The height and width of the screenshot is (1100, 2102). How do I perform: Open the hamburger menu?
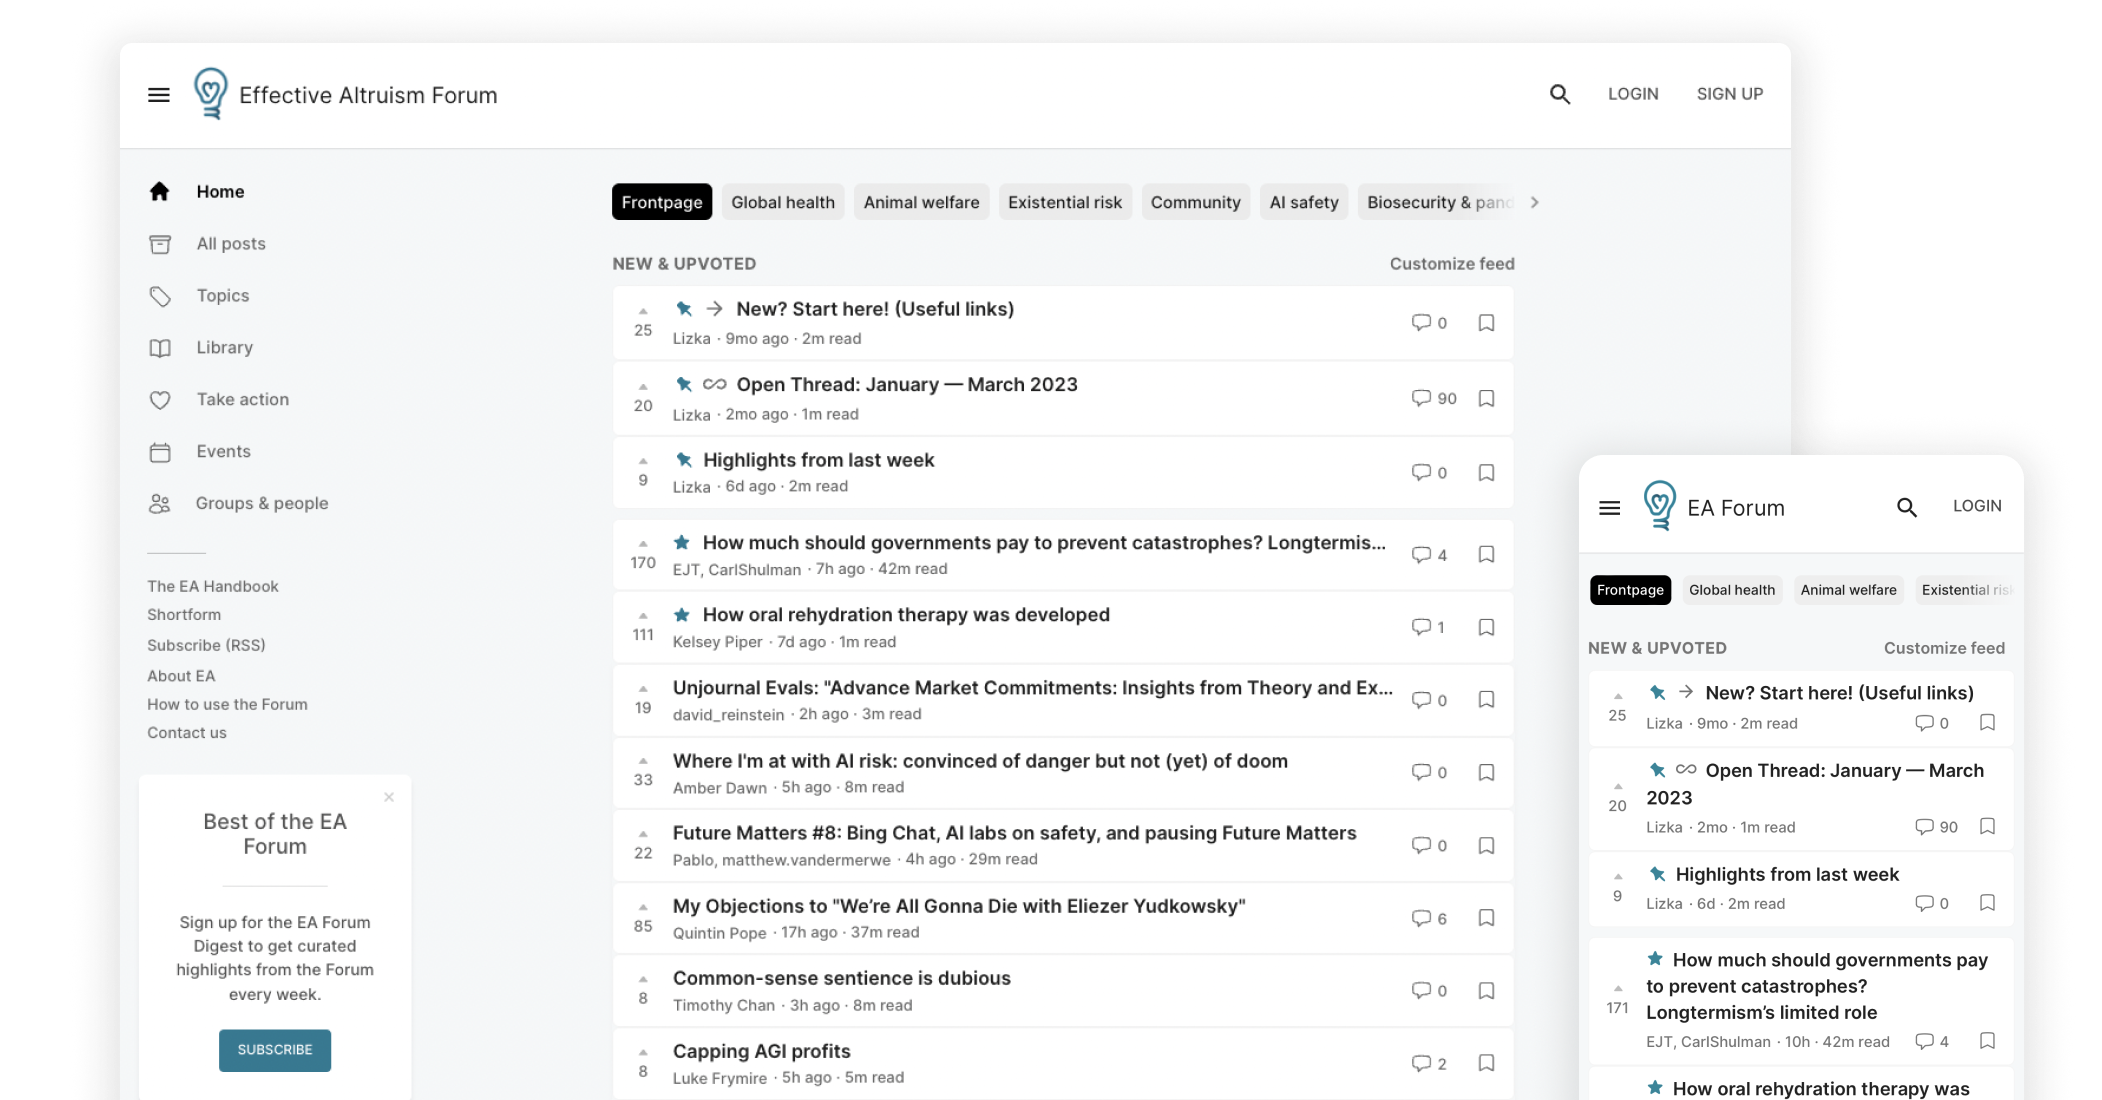(159, 94)
